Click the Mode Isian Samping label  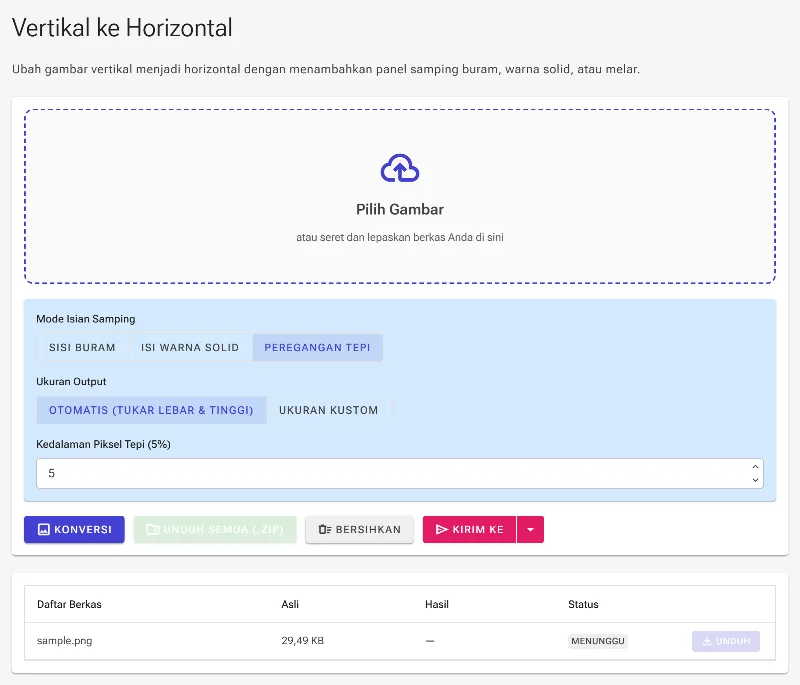[86, 319]
